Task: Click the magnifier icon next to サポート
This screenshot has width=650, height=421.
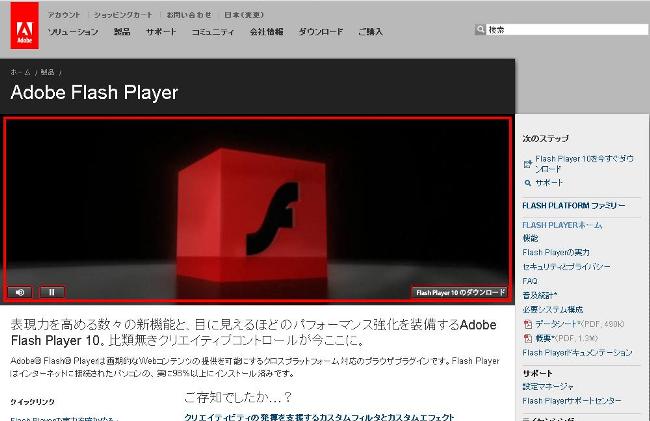Action: pyautogui.click(x=528, y=183)
